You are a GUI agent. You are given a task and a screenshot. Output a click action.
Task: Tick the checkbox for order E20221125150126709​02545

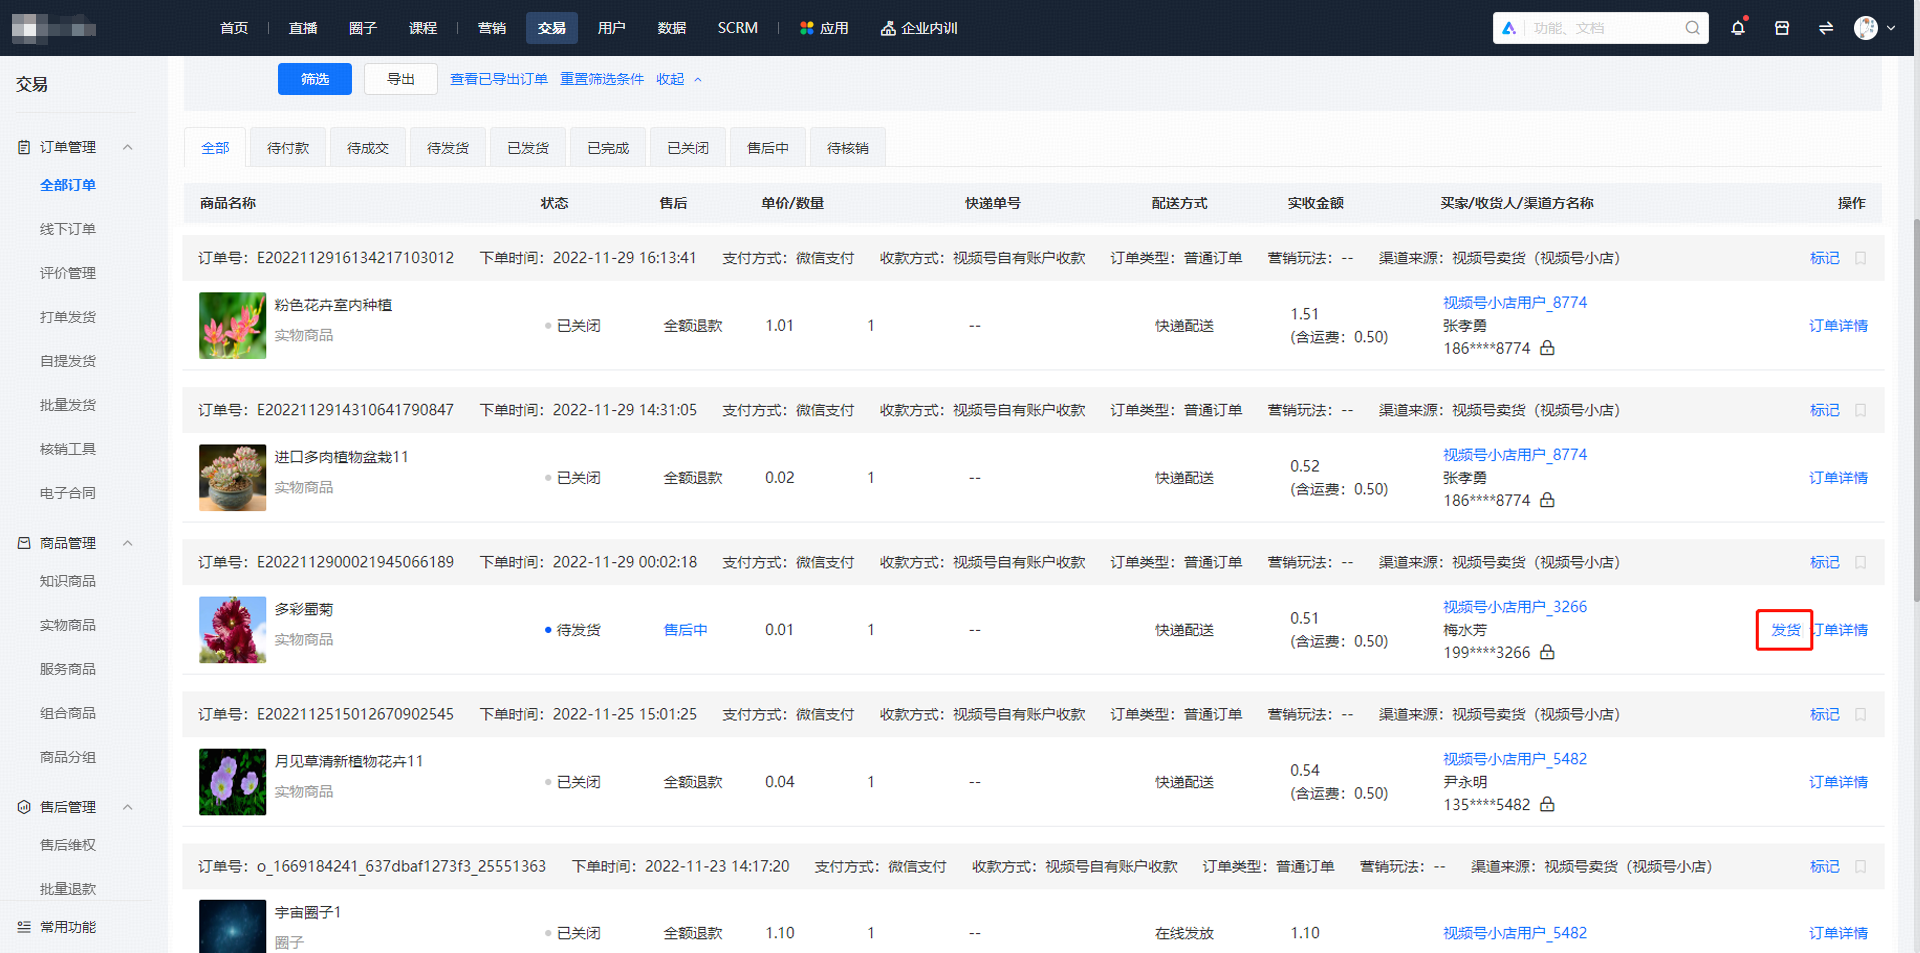pos(1861,714)
